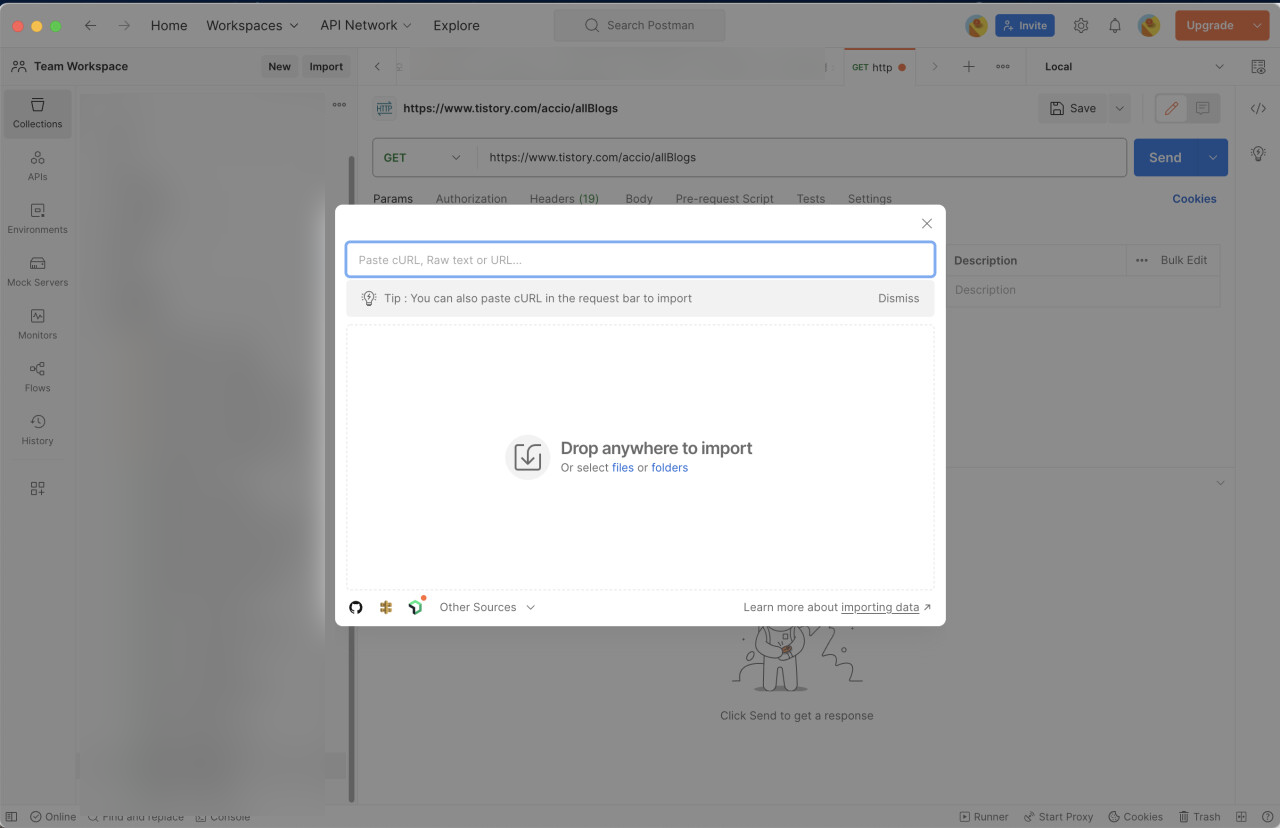Open Environments sidebar panel
This screenshot has height=828, width=1280.
tap(38, 219)
